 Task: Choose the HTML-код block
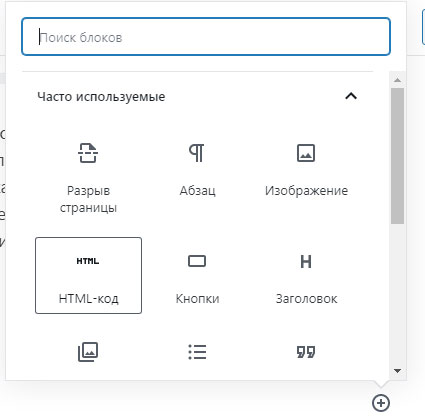coord(88,275)
